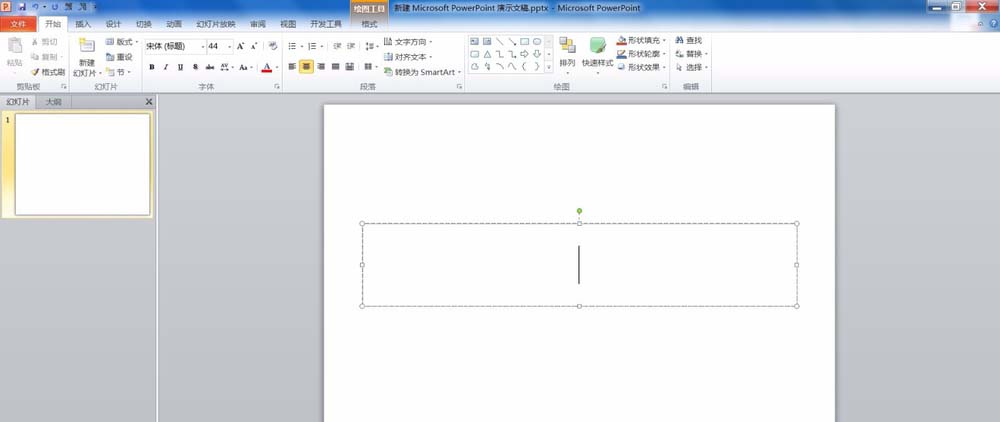1000x422 pixels.
Task: Click the Clear Formatting icon
Action: pyautogui.click(x=272, y=47)
